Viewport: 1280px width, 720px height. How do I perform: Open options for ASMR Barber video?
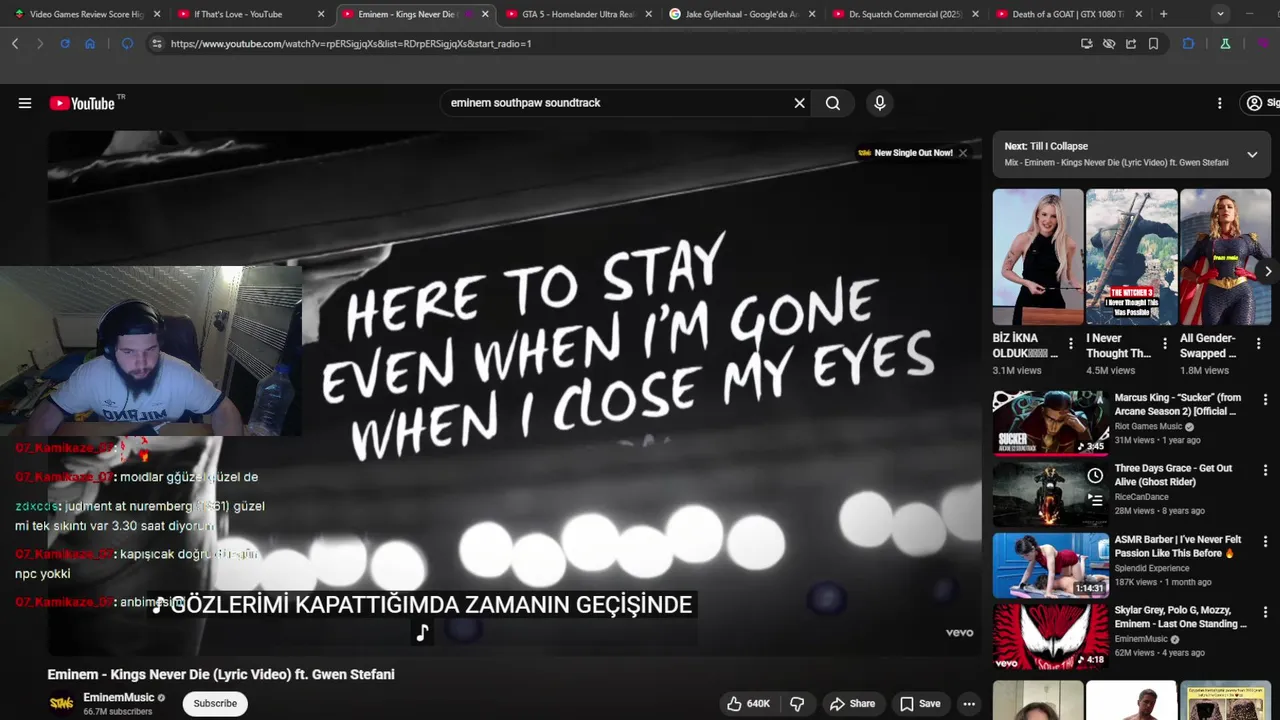coord(1265,542)
